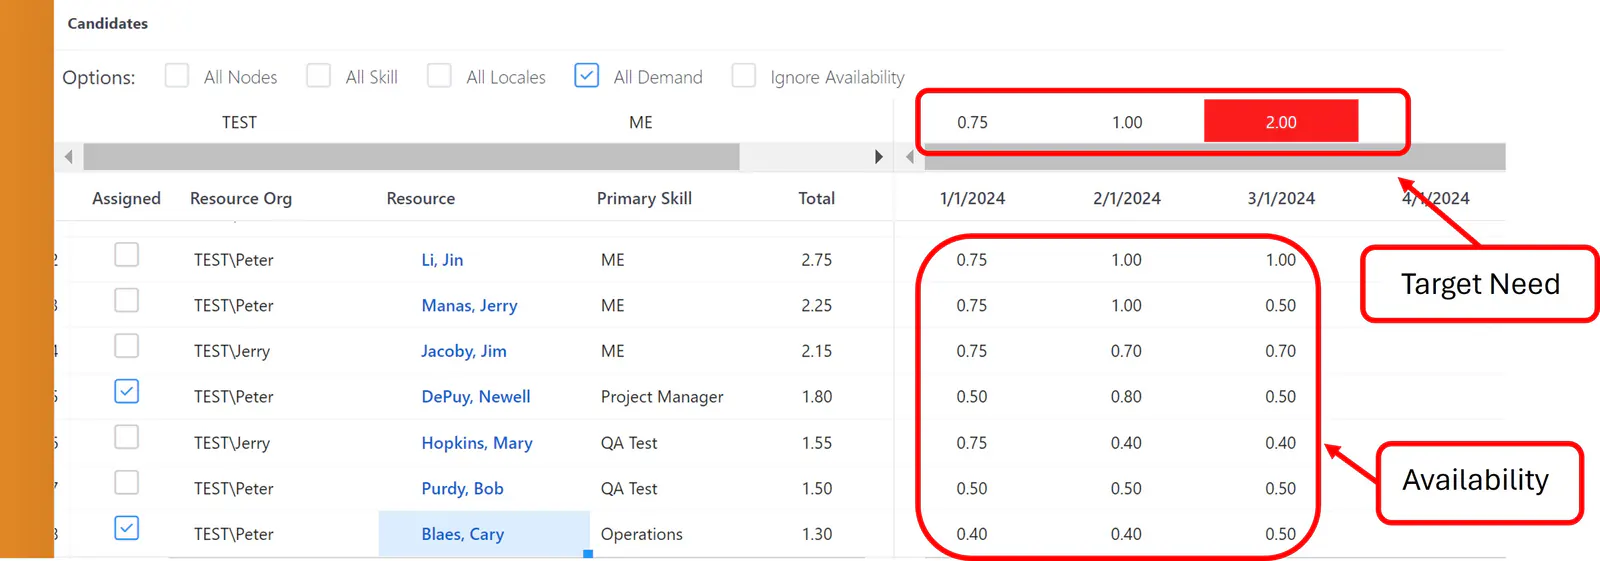Click Li, Jin 3/1/2024 availability 1.00

[1281, 260]
